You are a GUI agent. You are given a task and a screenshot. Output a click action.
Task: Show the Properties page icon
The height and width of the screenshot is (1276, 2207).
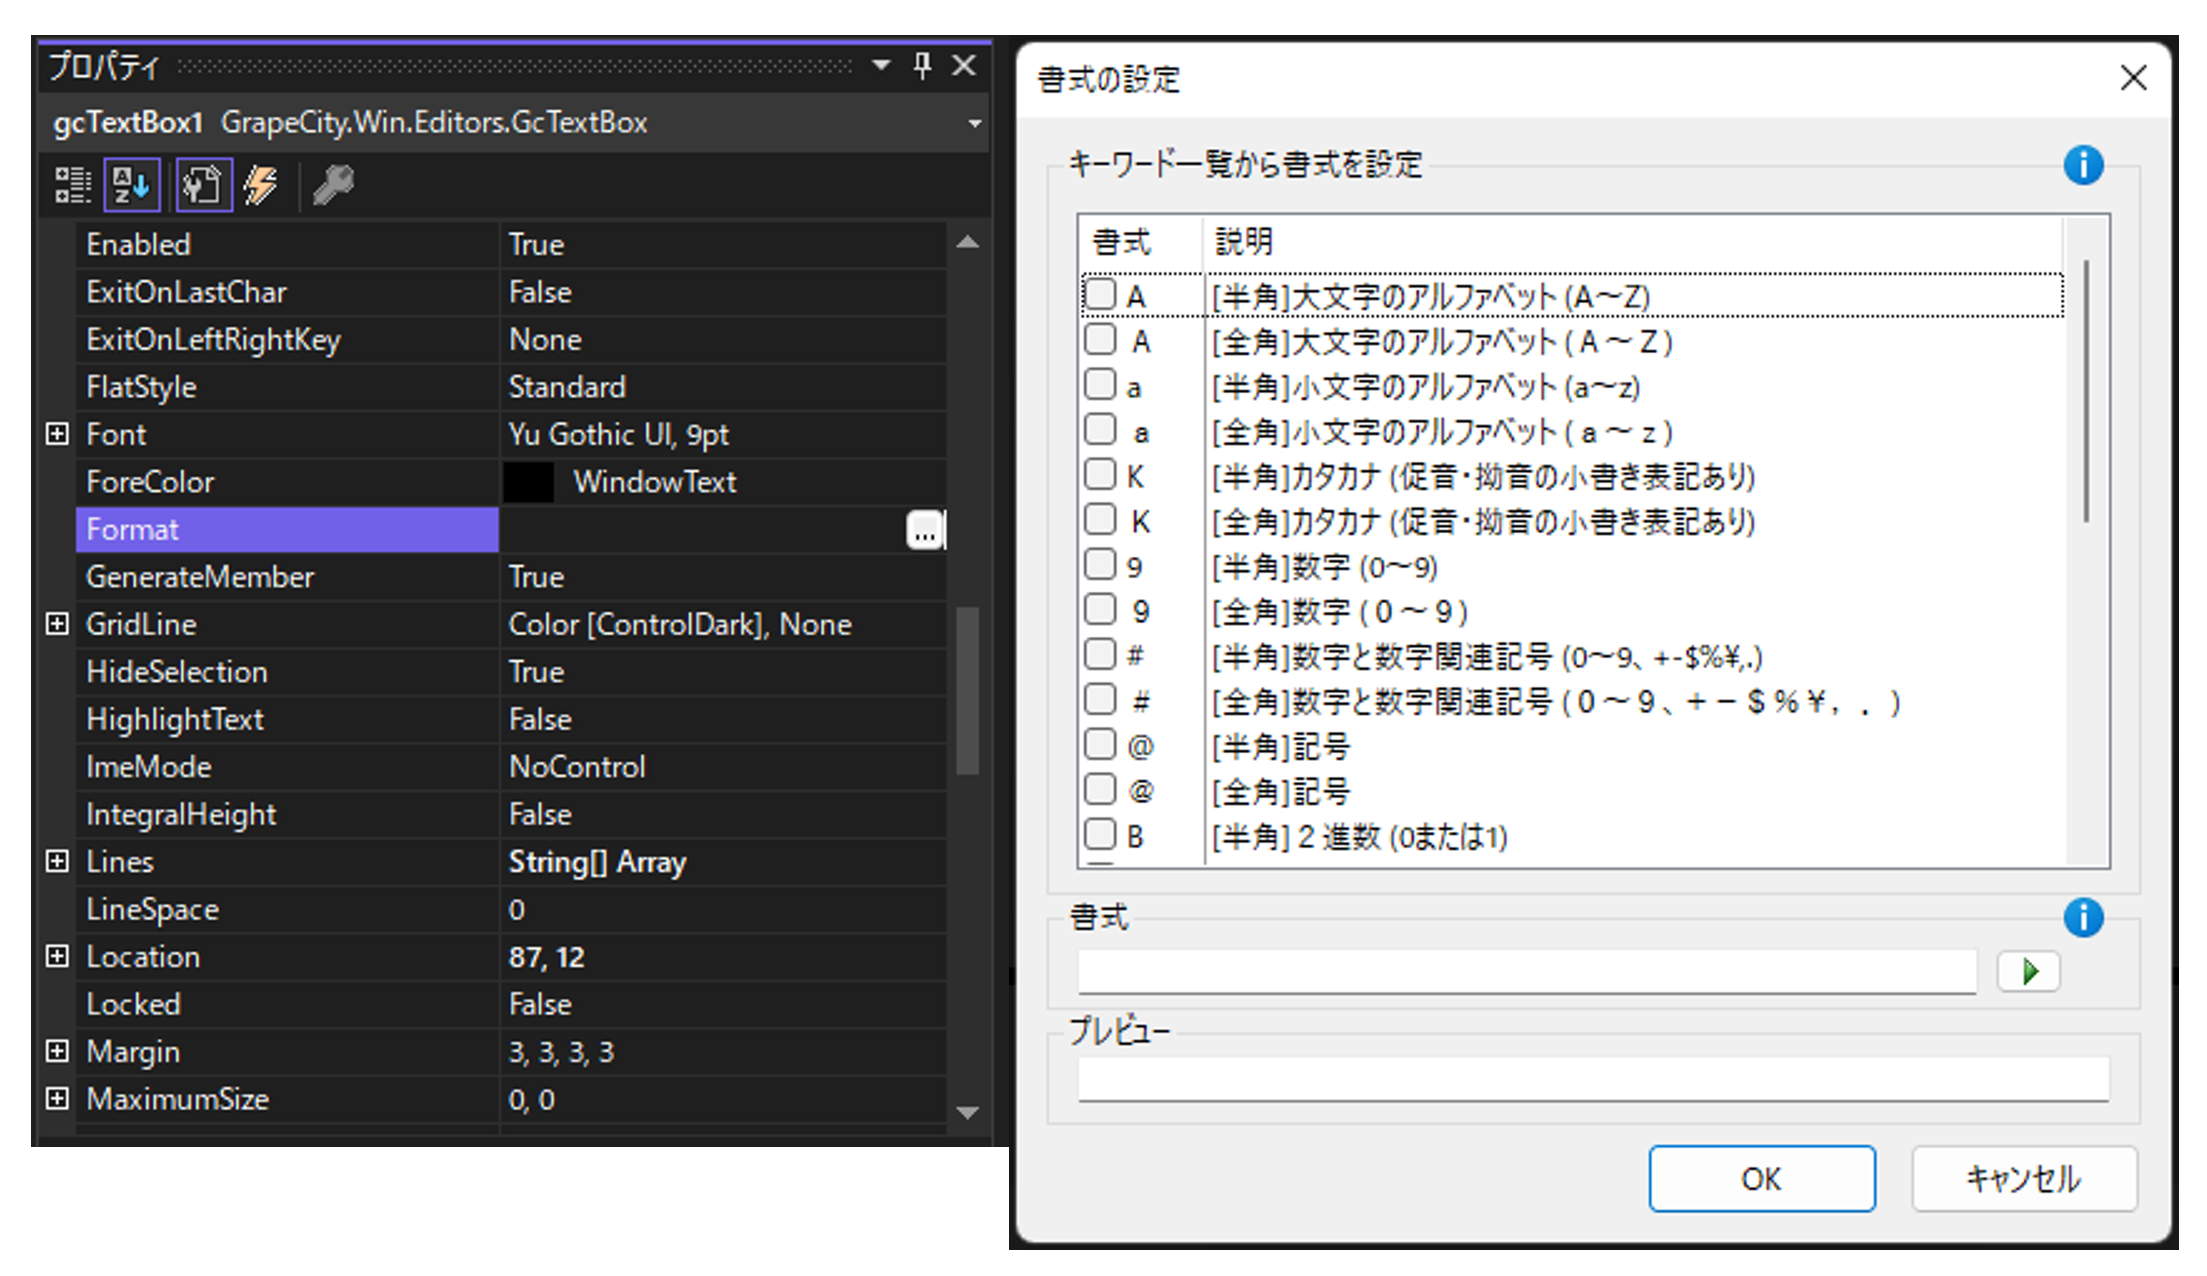click(x=204, y=185)
